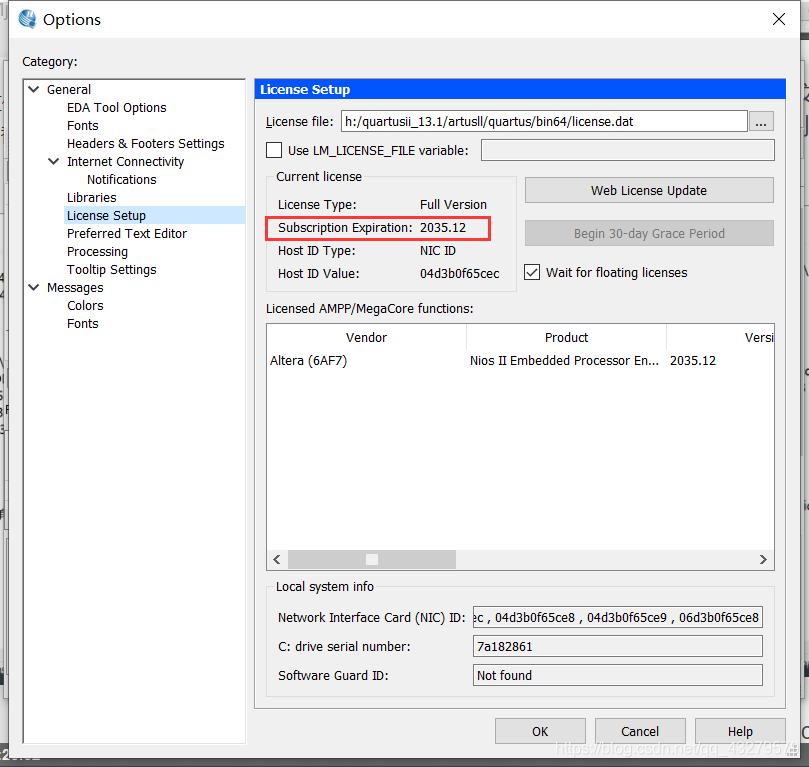The width and height of the screenshot is (809, 767).
Task: Open Tooltip Settings category
Action: tap(111, 270)
